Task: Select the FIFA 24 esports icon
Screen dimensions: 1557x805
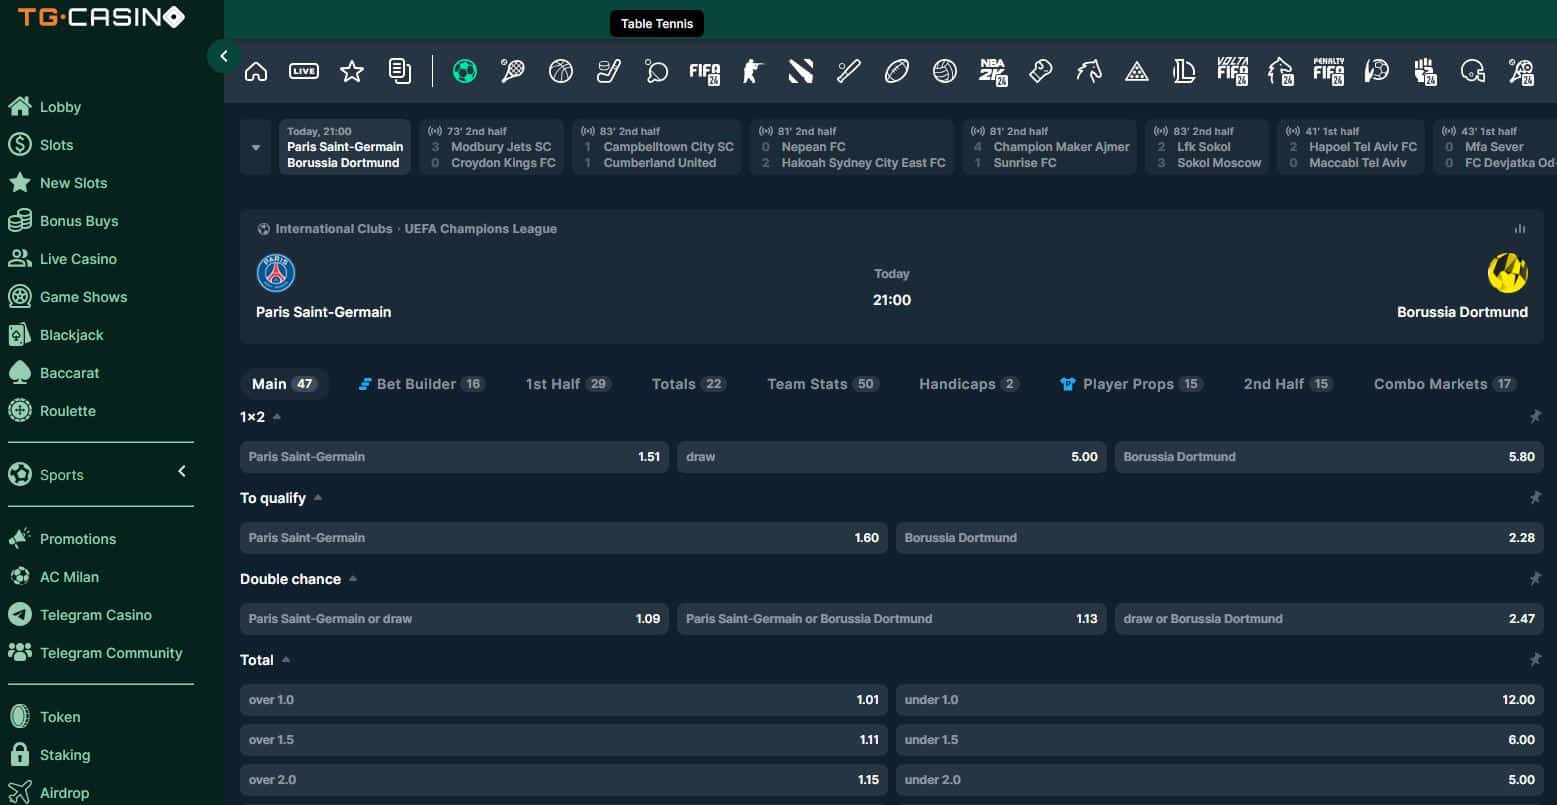Action: tap(705, 72)
